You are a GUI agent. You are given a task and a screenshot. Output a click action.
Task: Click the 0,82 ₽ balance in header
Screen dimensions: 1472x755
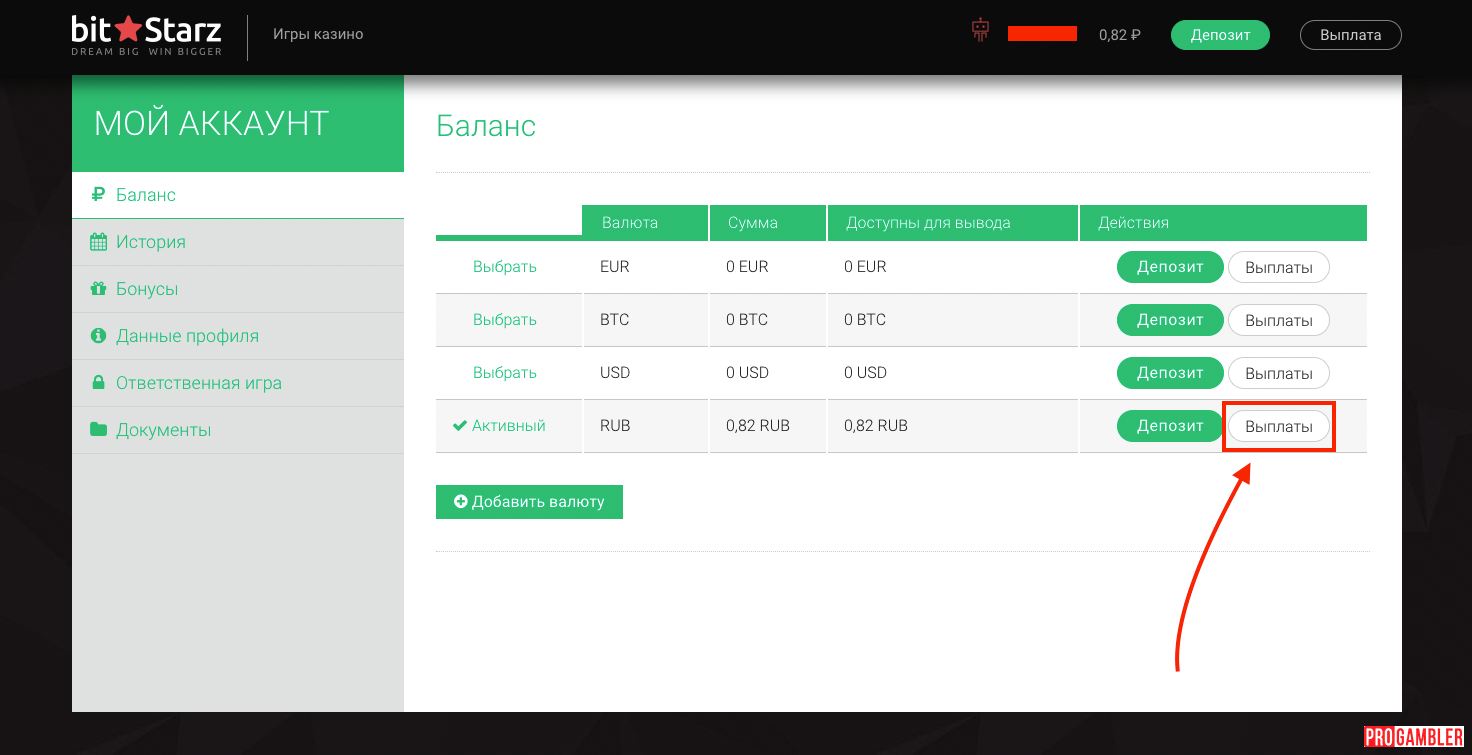click(x=1119, y=35)
